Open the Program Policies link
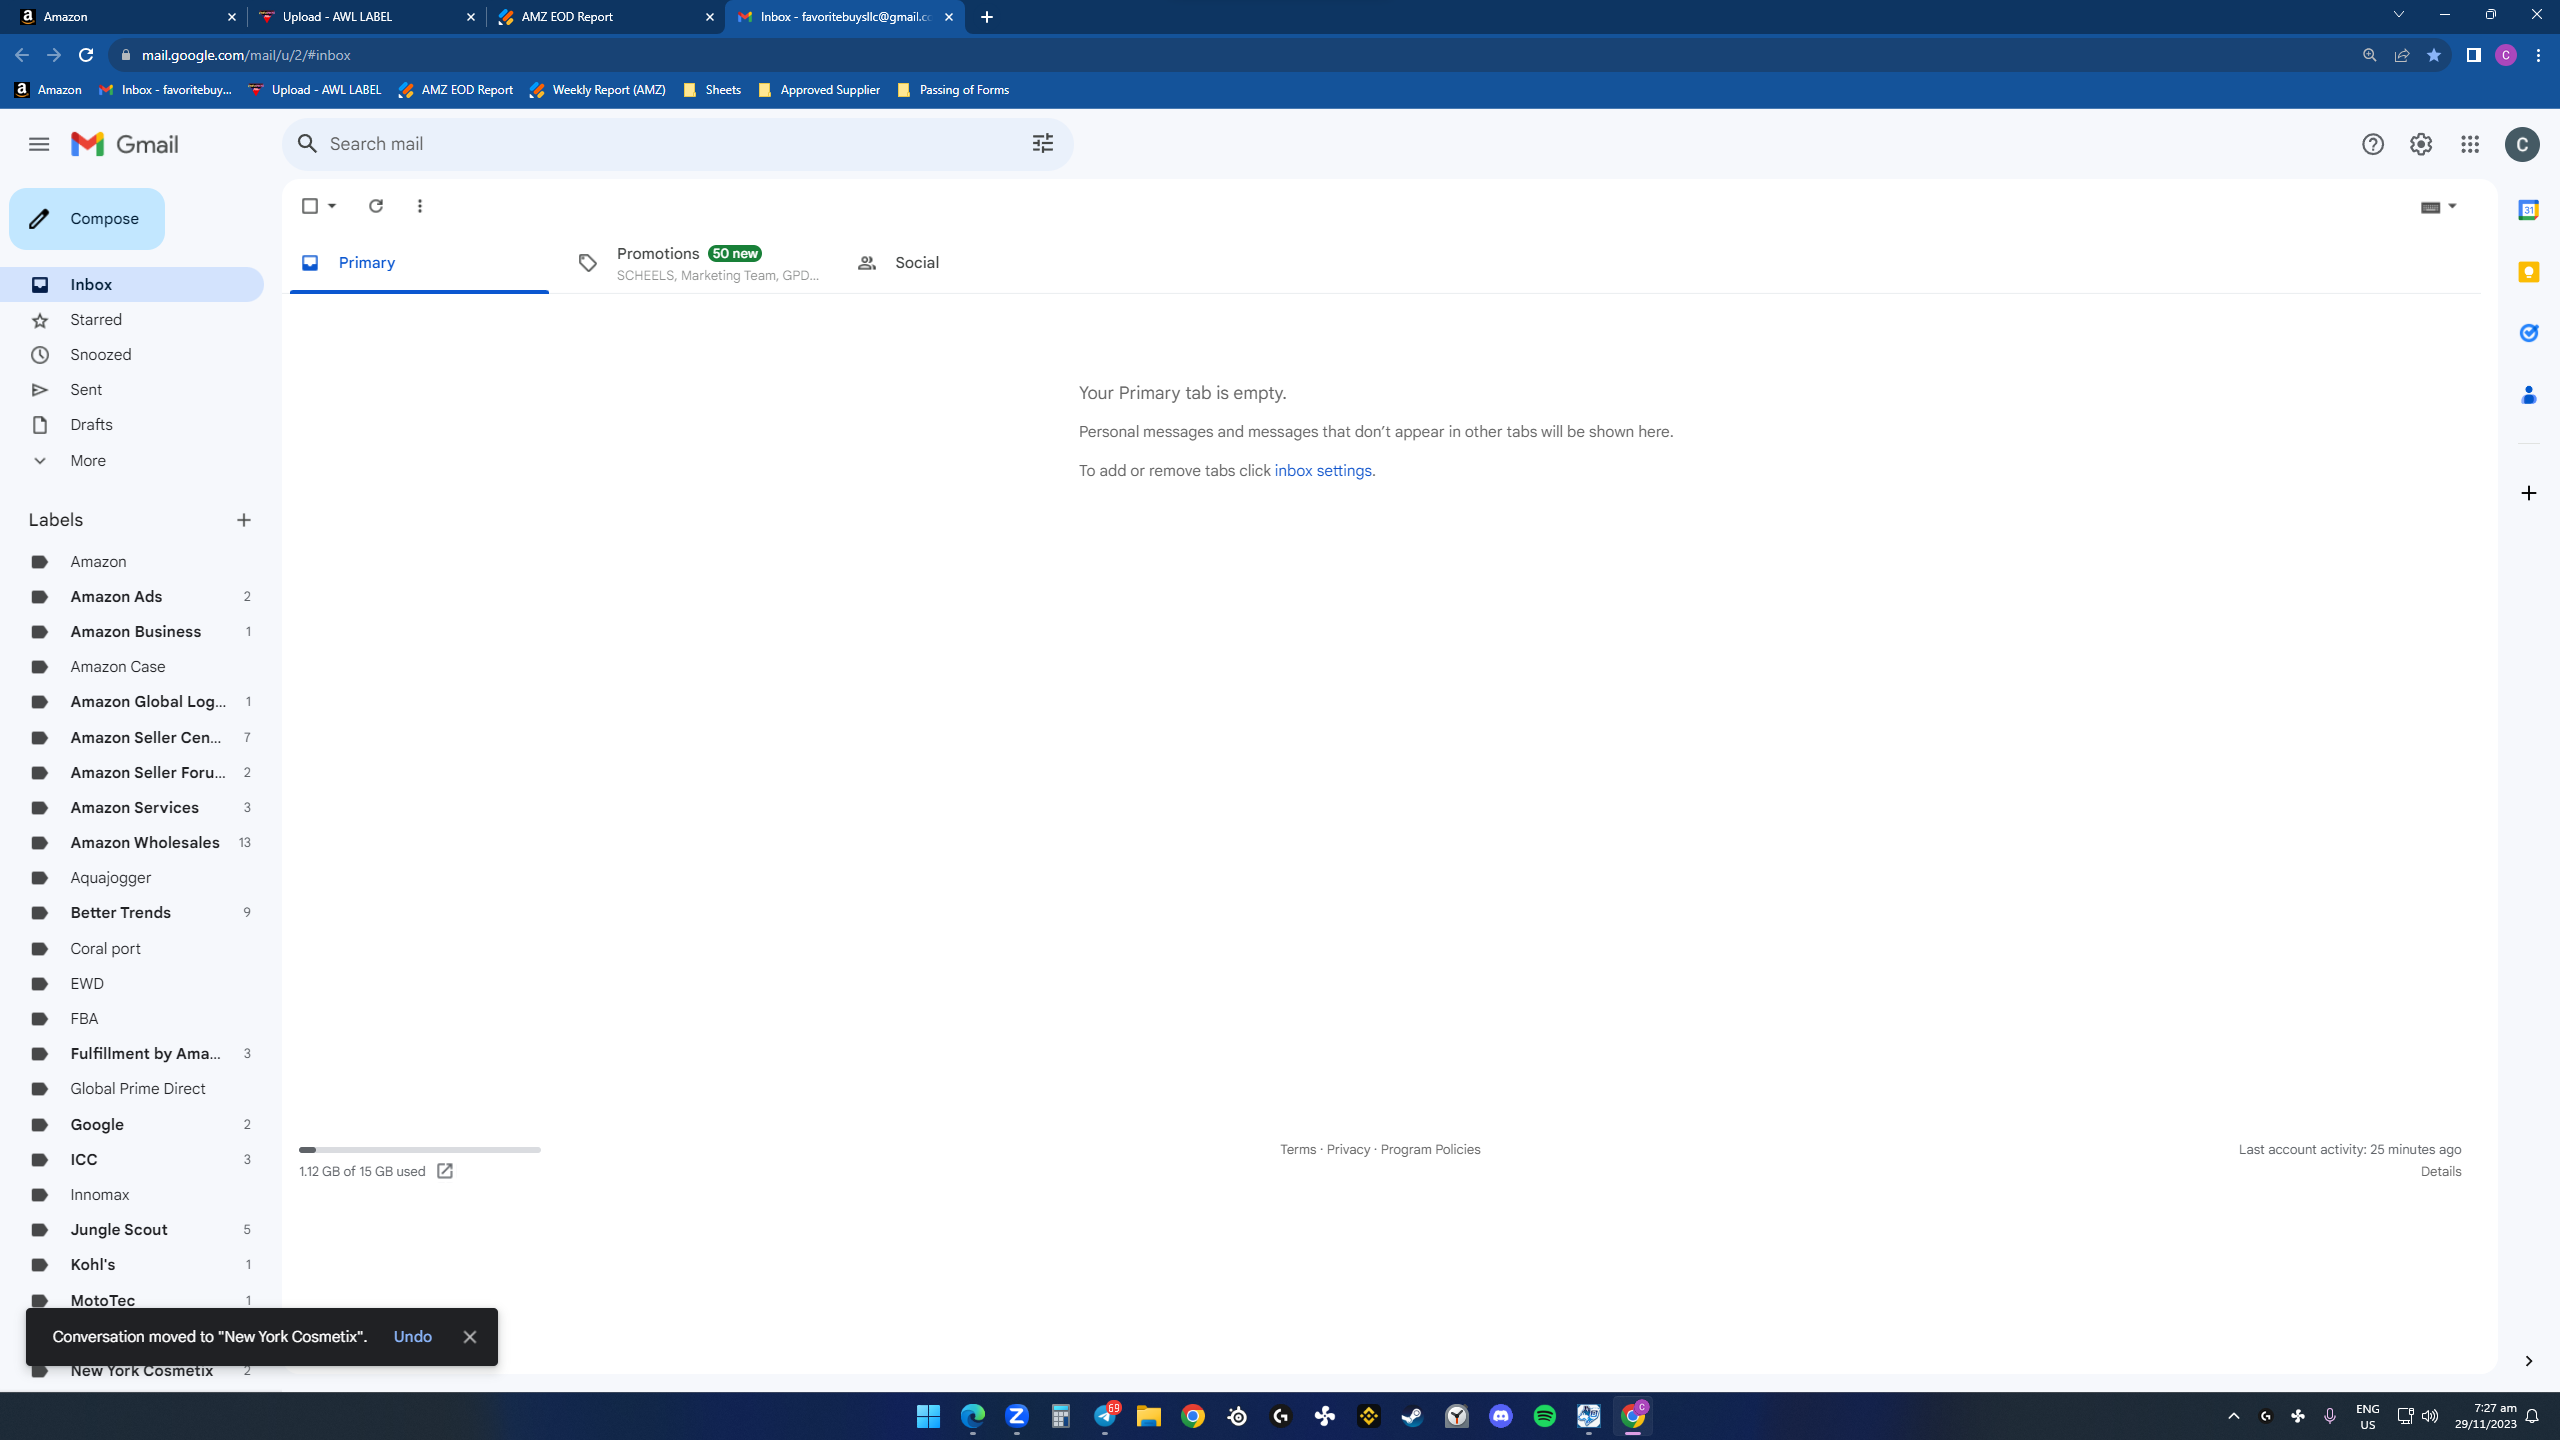The width and height of the screenshot is (2560, 1440). pyautogui.click(x=1430, y=1150)
